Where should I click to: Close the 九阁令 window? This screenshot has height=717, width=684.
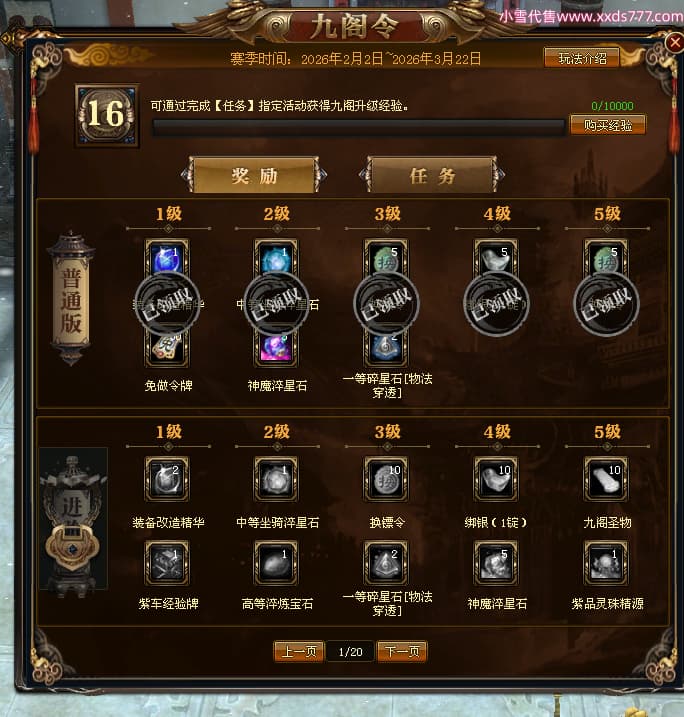(674, 43)
